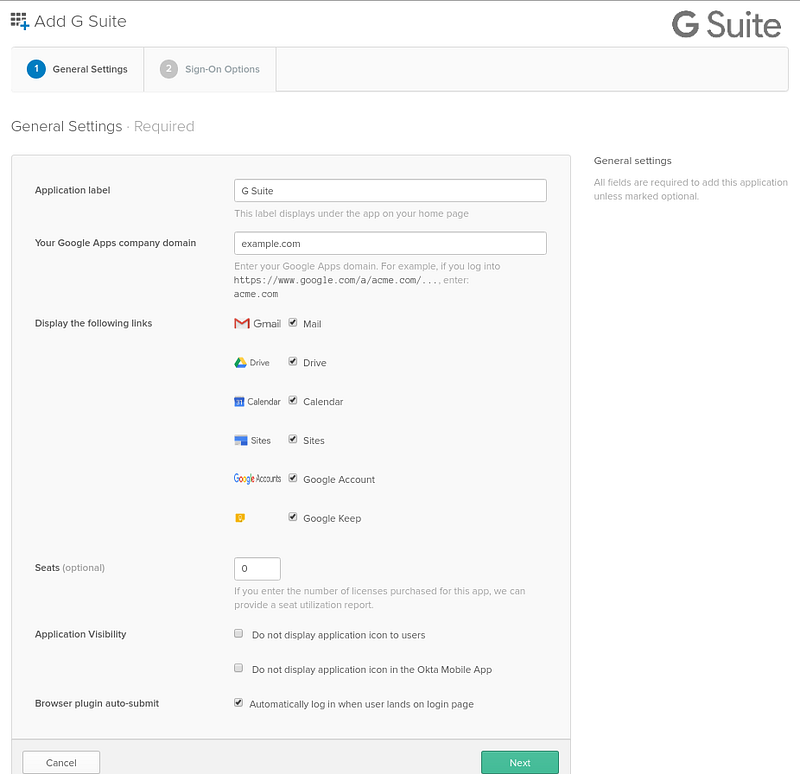Click the Add G Suite grid icon

(x=20, y=21)
